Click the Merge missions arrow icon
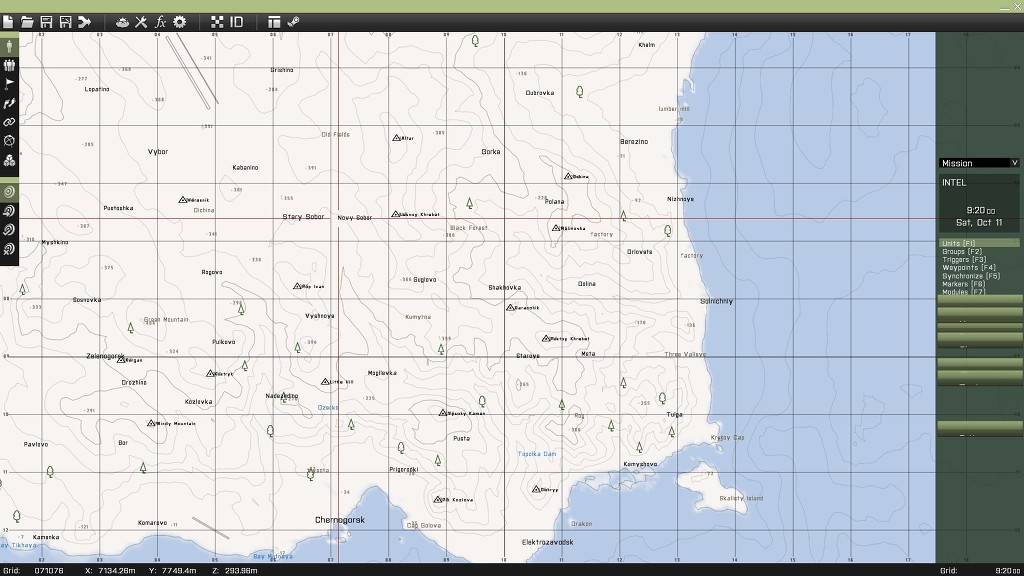This screenshot has width=1024, height=576. pos(85,21)
